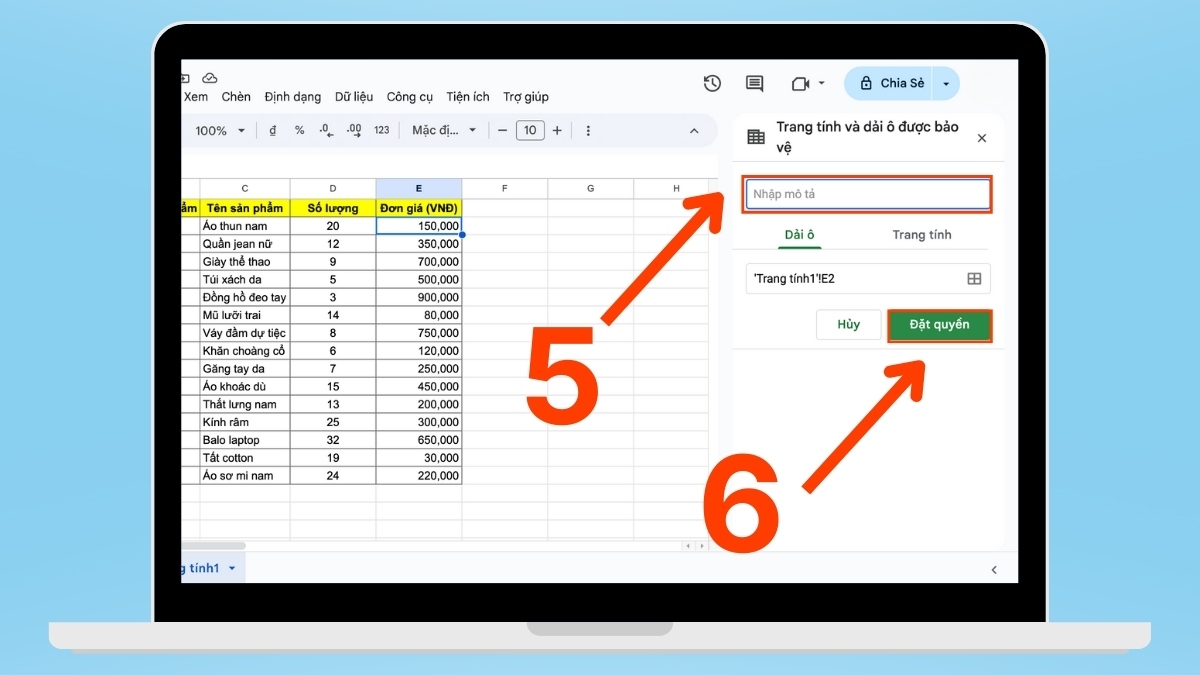The image size is (1200, 675).
Task: Open the share options dropdown arrow
Action: point(947,84)
